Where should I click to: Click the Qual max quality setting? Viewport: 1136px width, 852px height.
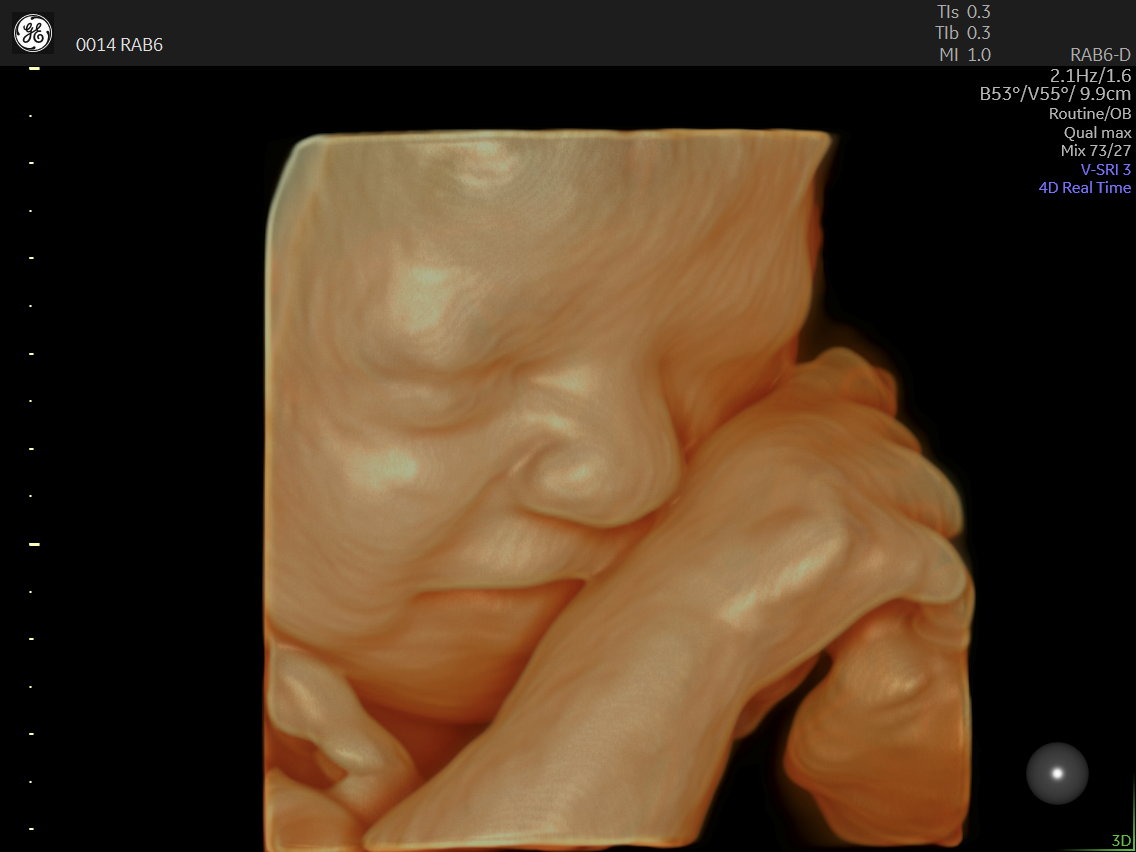1097,132
